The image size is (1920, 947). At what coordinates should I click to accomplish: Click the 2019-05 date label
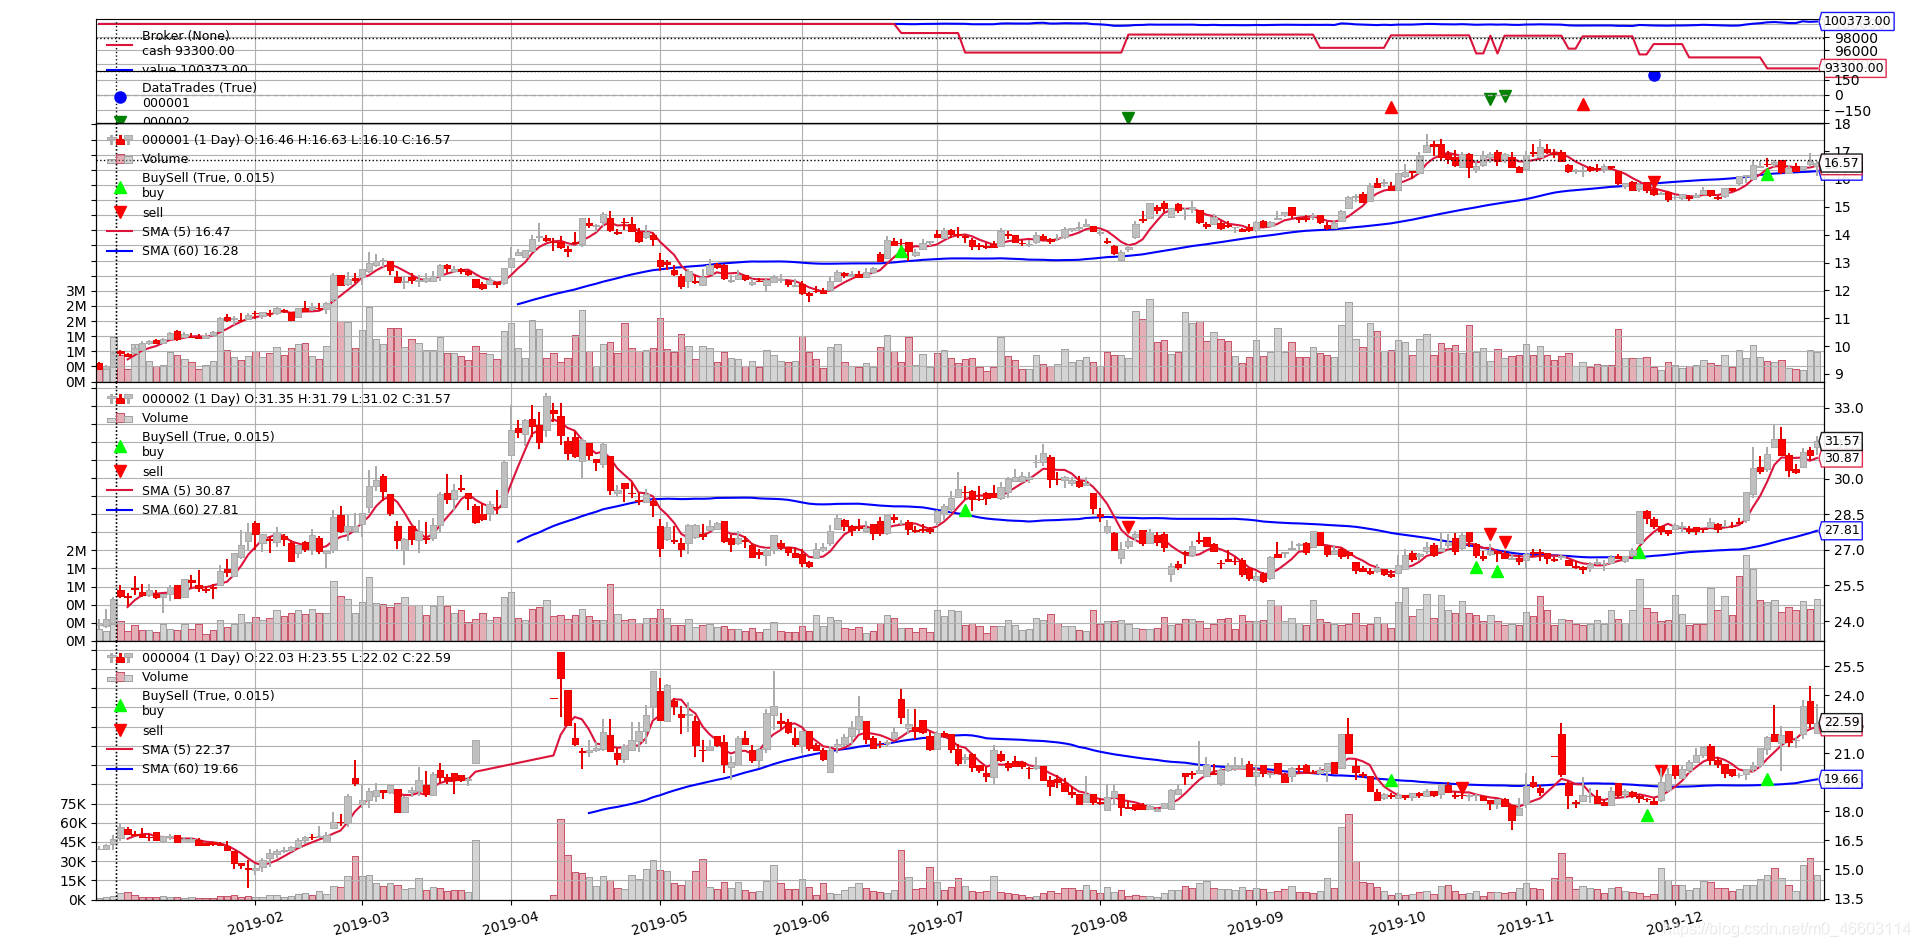click(x=659, y=923)
